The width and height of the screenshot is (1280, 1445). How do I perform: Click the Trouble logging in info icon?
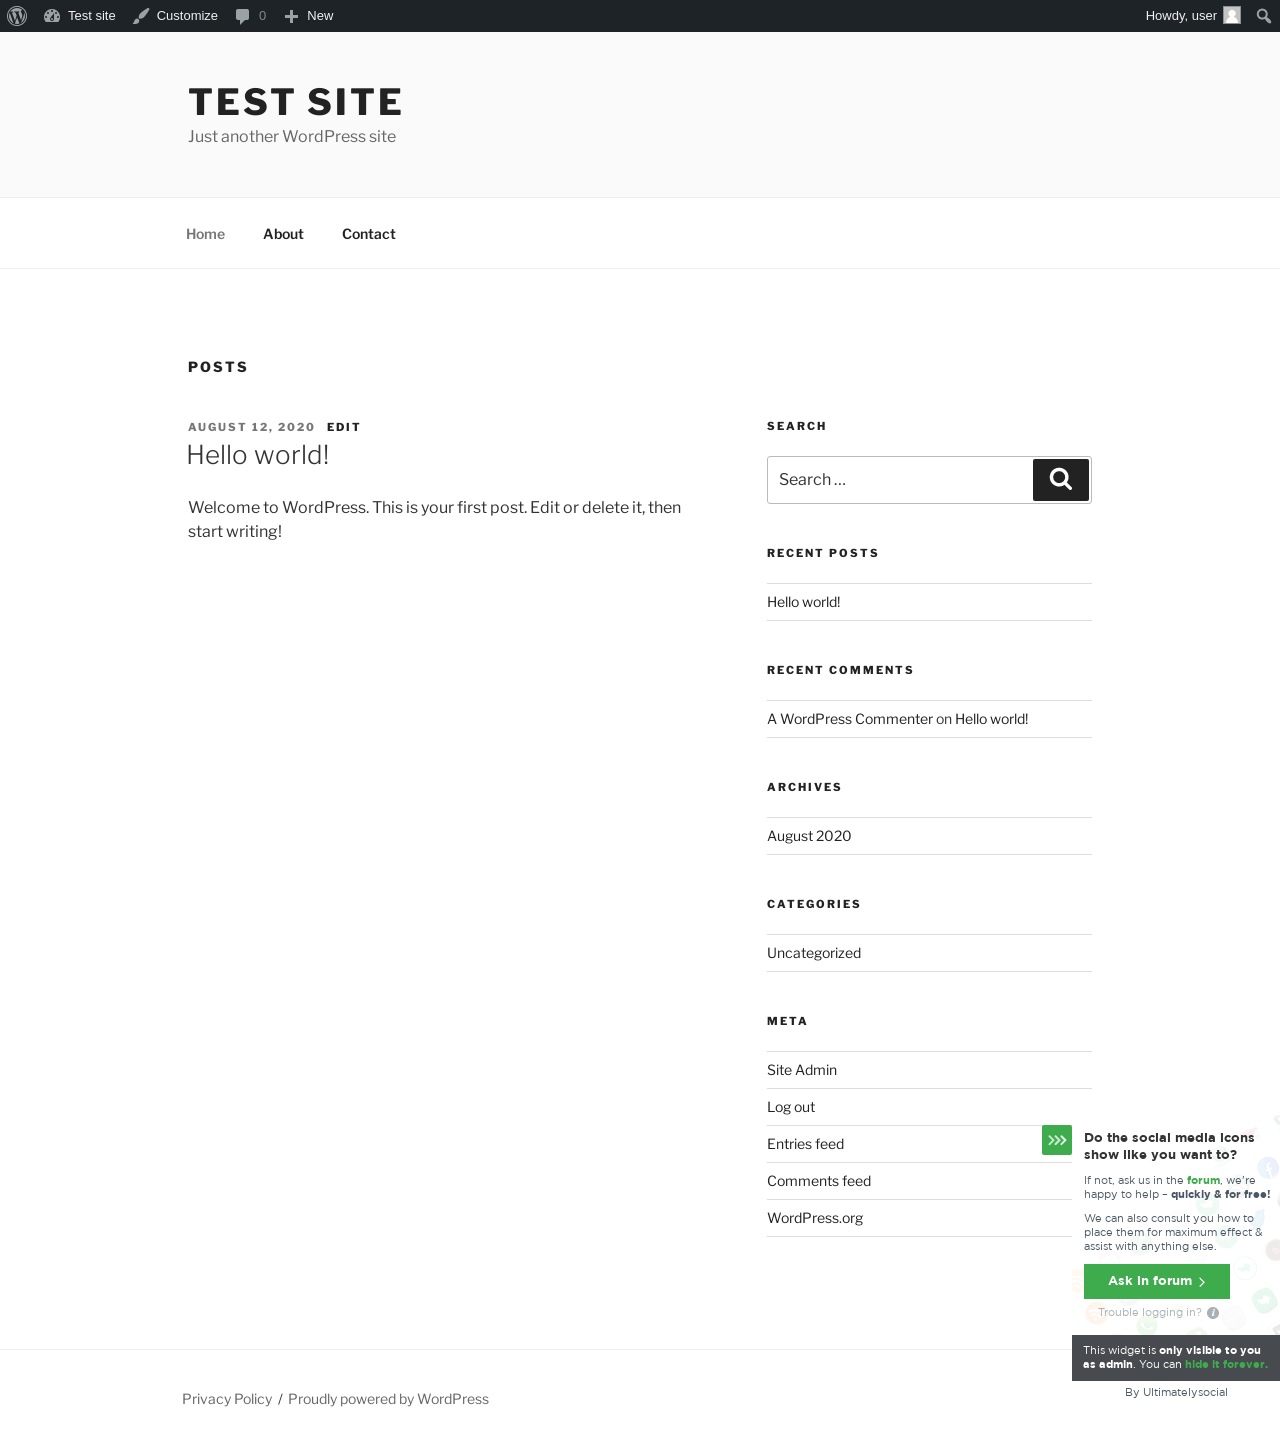(1213, 1313)
